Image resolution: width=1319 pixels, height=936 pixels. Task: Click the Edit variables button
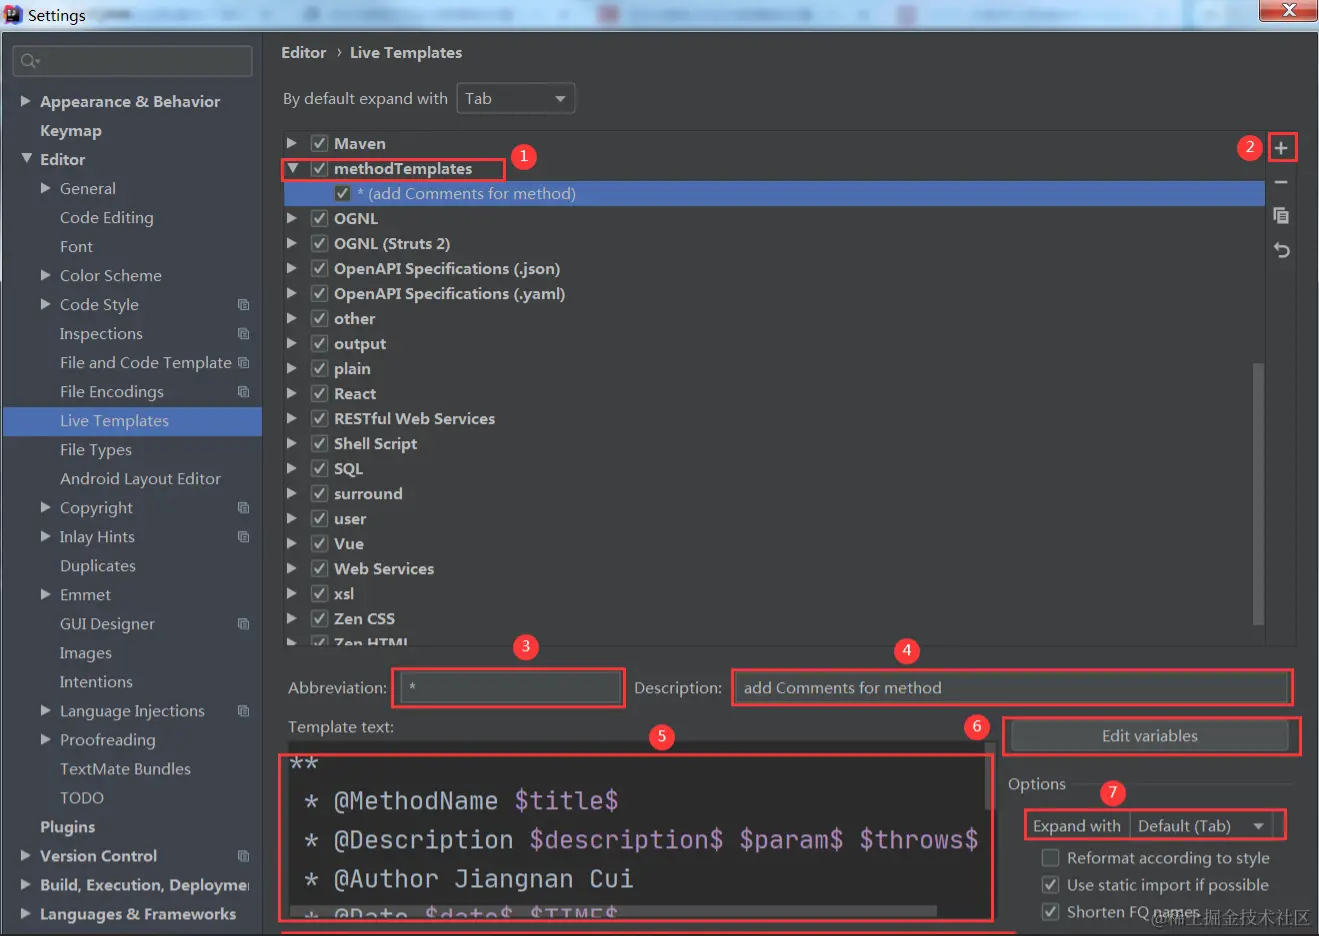pyautogui.click(x=1149, y=736)
